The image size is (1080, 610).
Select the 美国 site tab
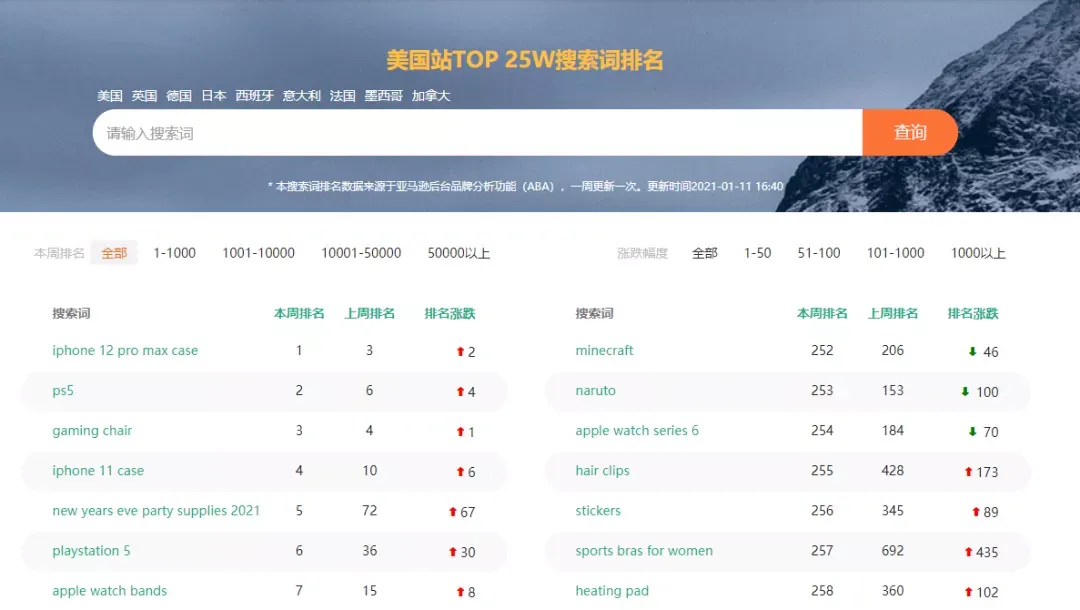click(x=110, y=96)
